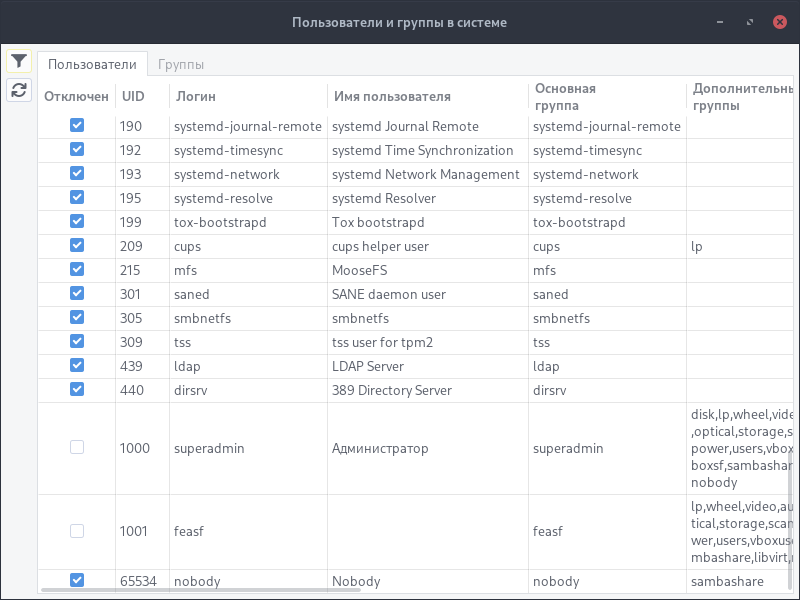The image size is (800, 600).
Task: Toggle disabled checkbox for cups user
Action: [77, 245]
